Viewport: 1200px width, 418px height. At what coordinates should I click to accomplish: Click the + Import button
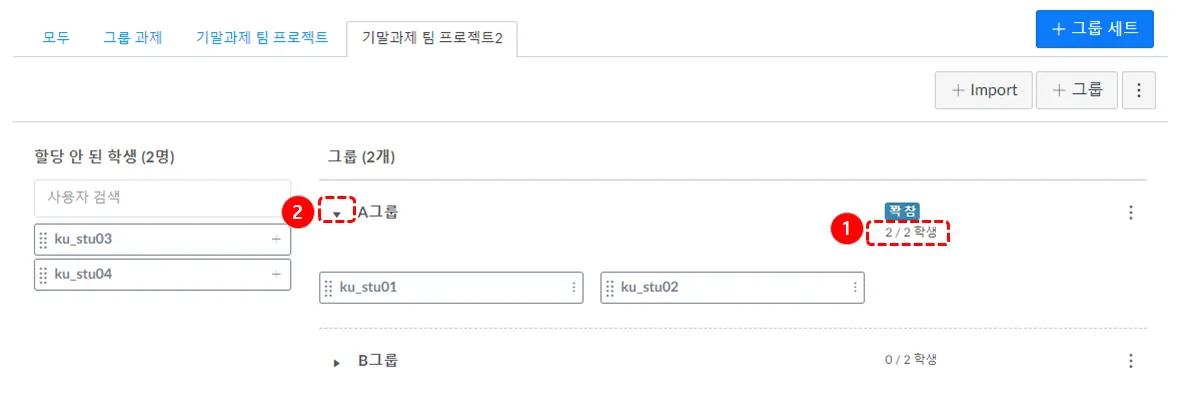pyautogui.click(x=983, y=90)
